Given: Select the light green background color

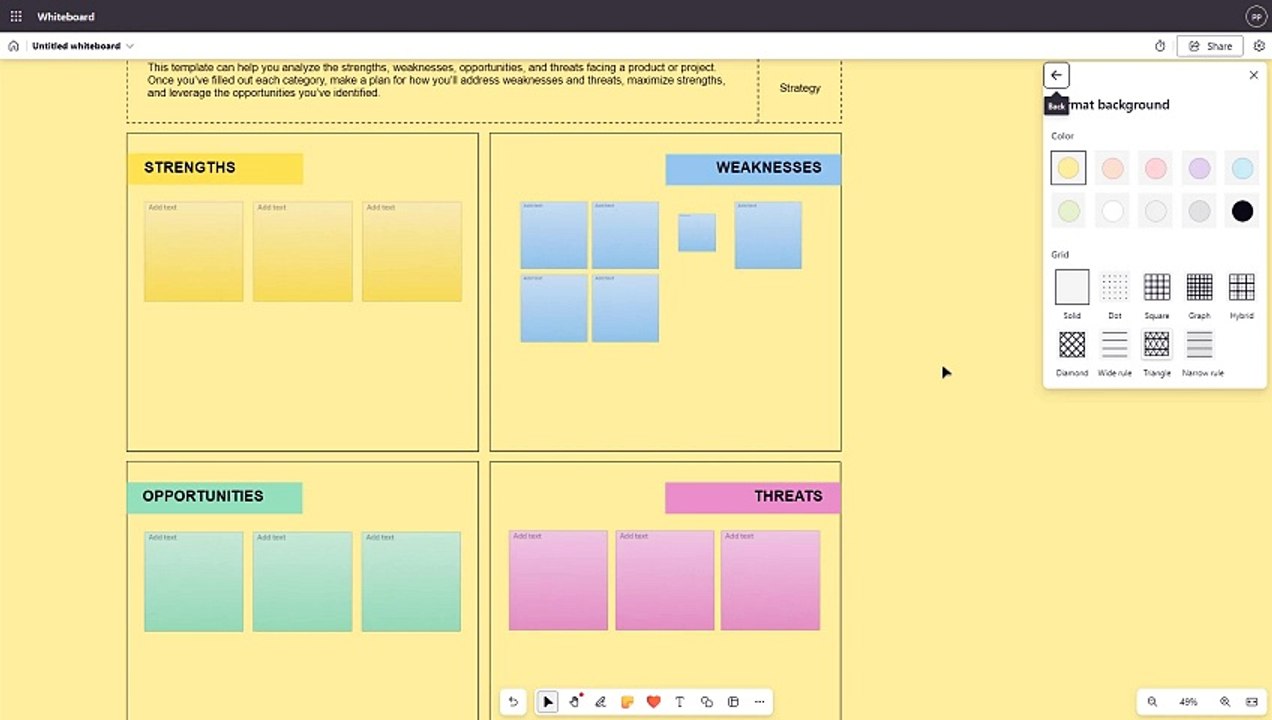Looking at the screenshot, I should [x=1068, y=211].
